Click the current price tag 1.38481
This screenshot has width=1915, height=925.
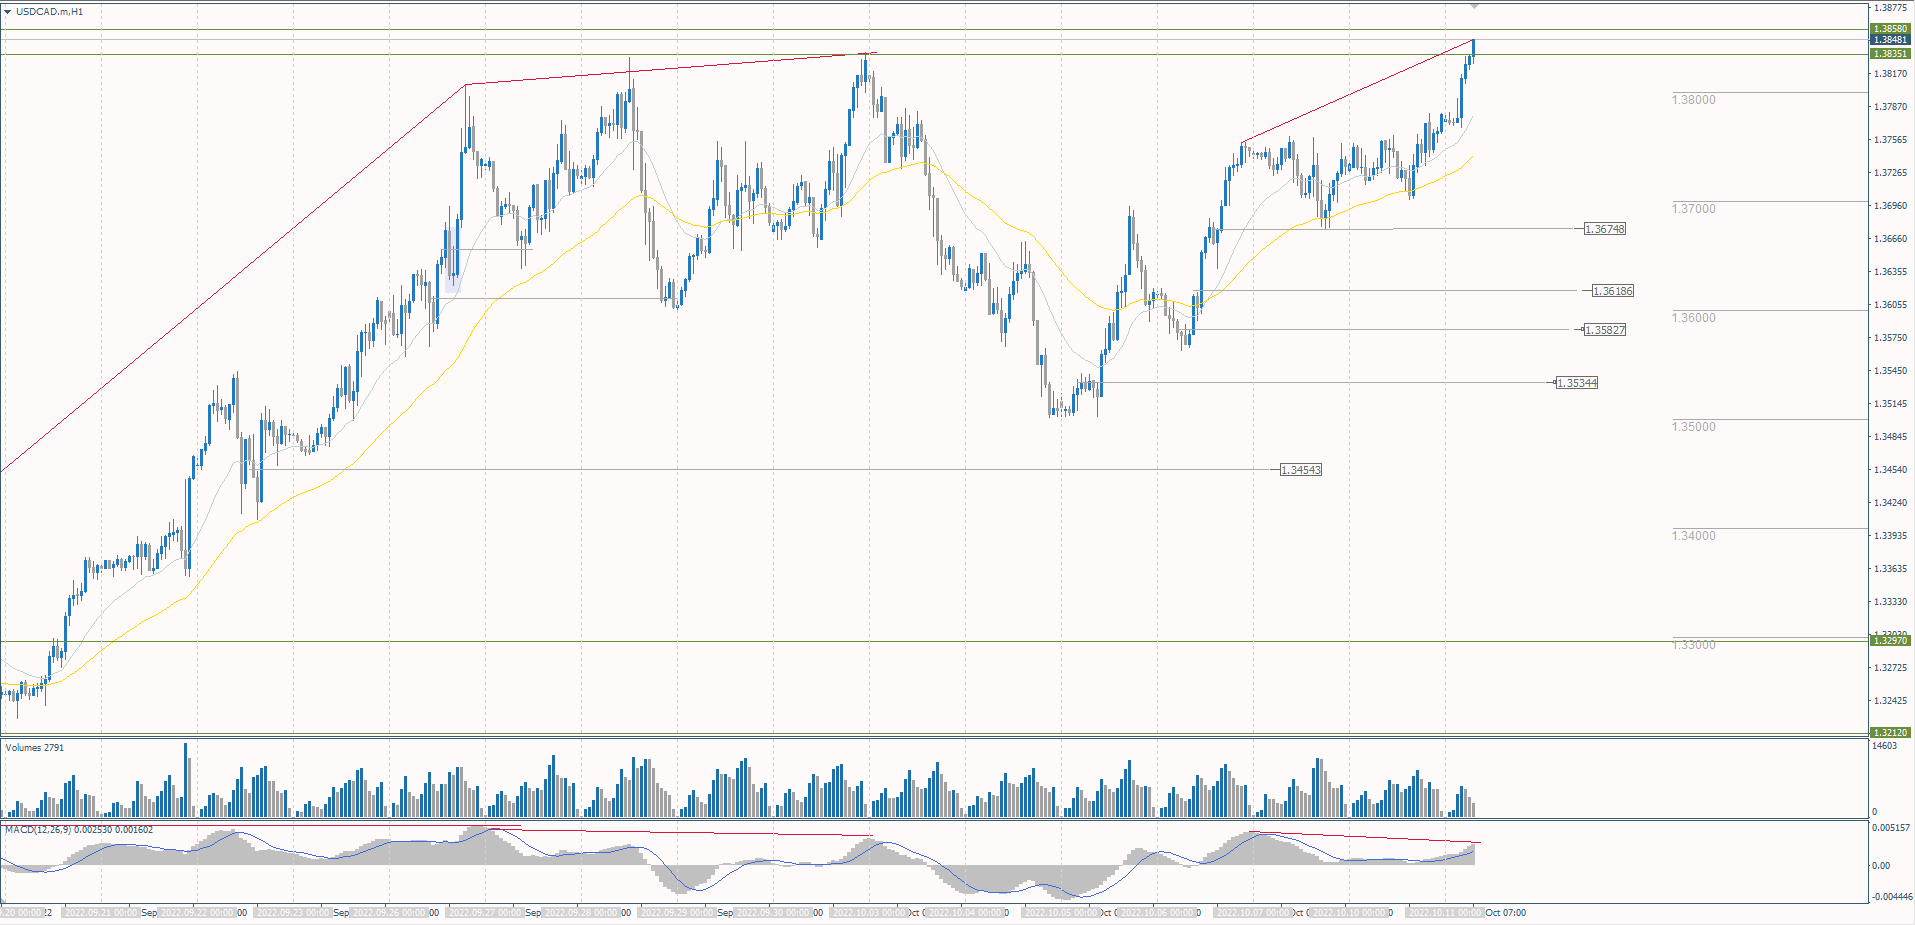pos(1890,40)
